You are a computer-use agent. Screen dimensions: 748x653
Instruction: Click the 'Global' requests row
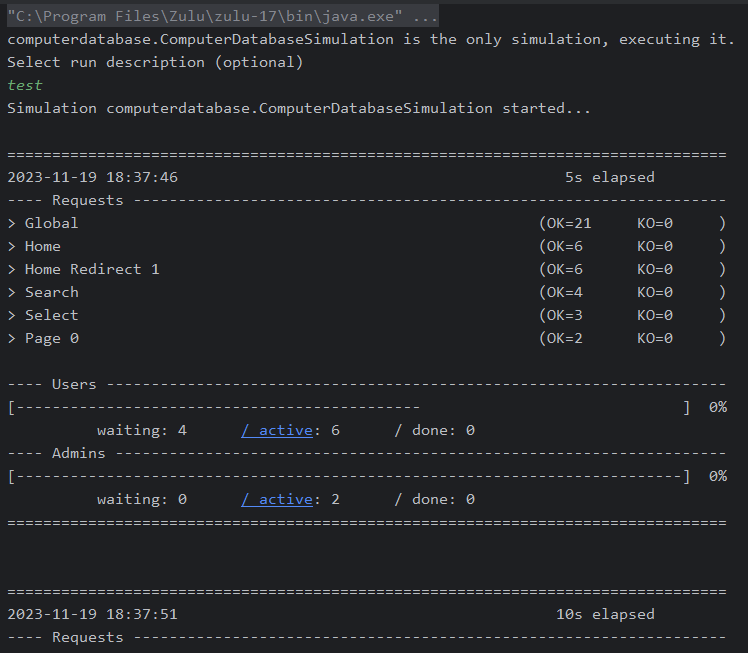coord(366,223)
